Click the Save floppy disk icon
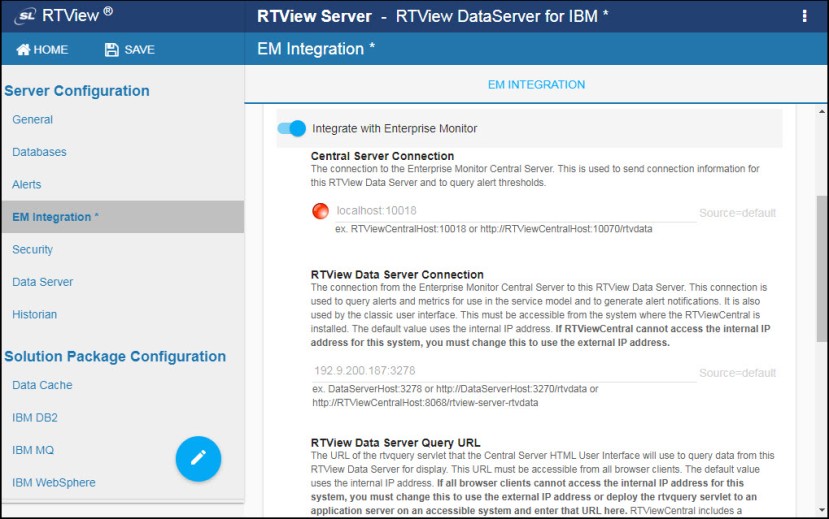Image resolution: width=829 pixels, height=519 pixels. coord(111,50)
